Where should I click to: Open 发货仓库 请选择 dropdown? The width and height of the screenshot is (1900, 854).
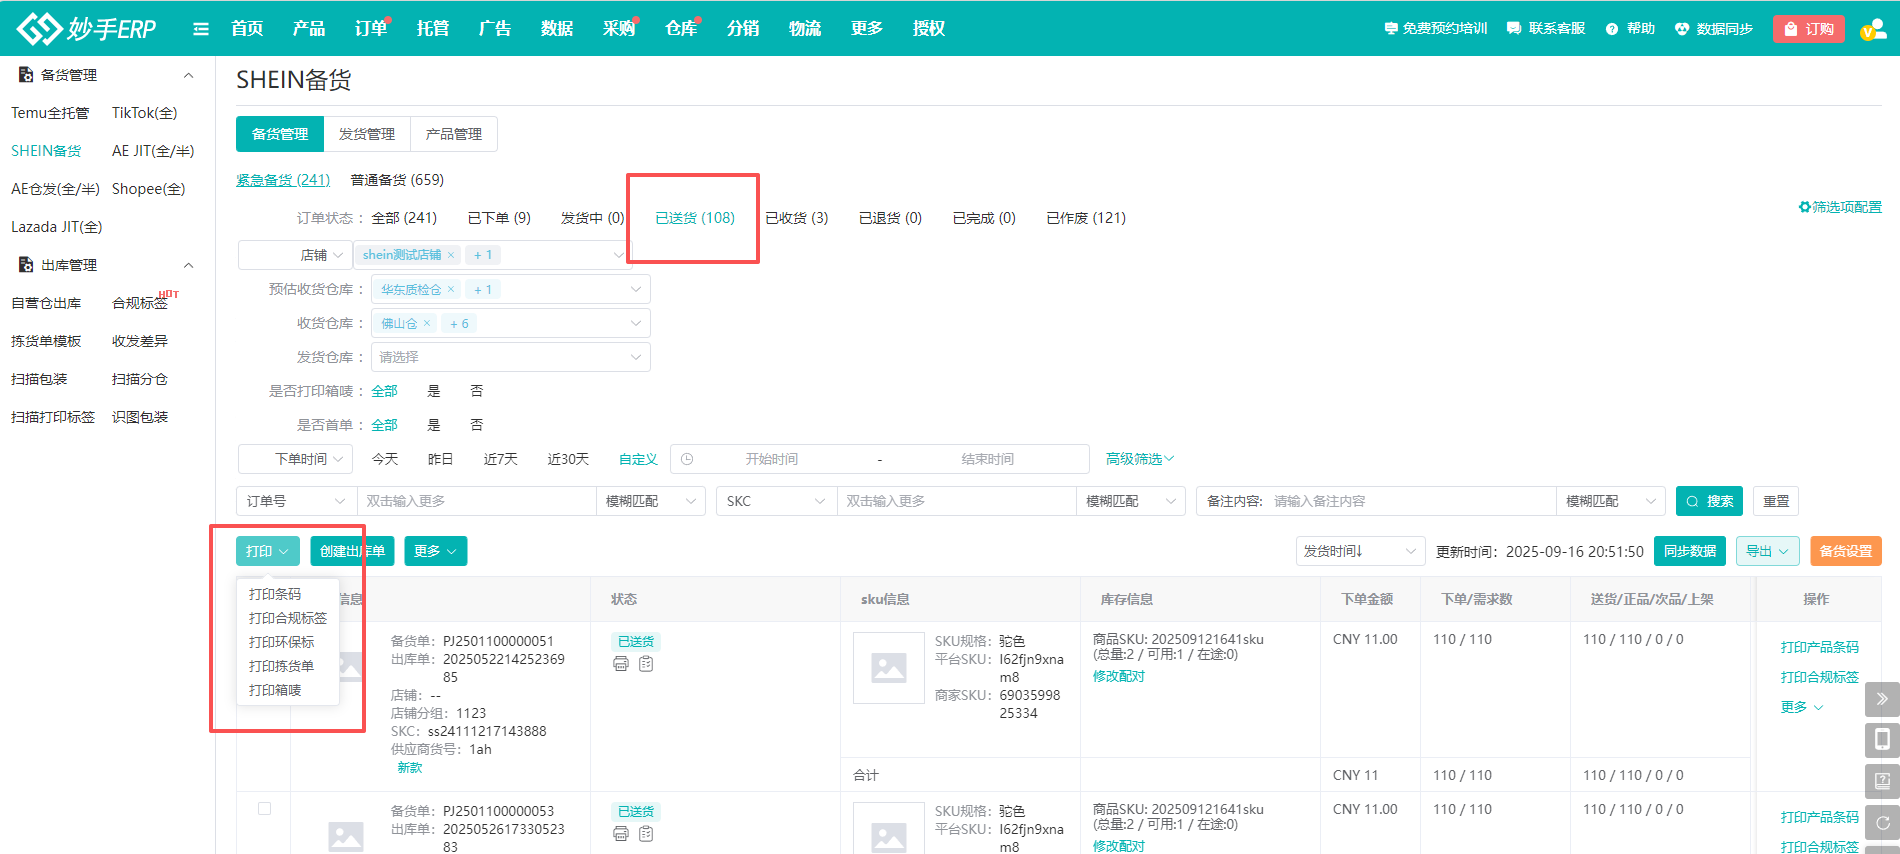[x=511, y=357]
